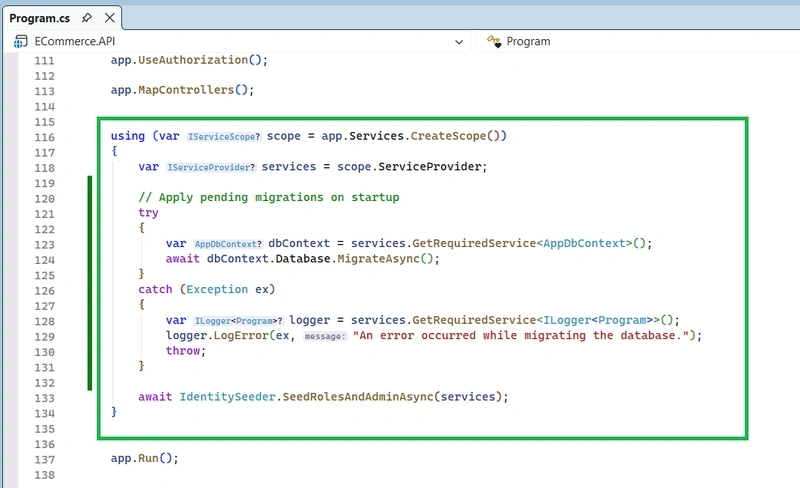The height and width of the screenshot is (488, 800).
Task: Click SeedRolesAndAdminAsync method call
Action: point(358,397)
